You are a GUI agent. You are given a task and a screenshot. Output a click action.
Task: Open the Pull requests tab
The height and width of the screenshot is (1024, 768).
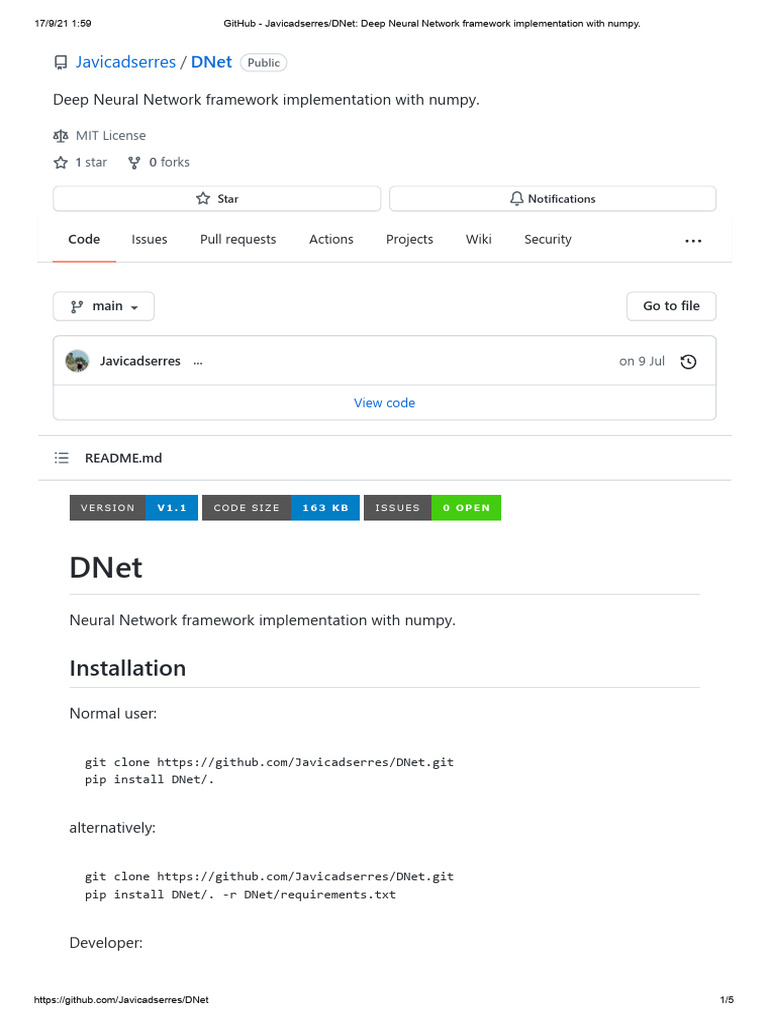pos(238,240)
